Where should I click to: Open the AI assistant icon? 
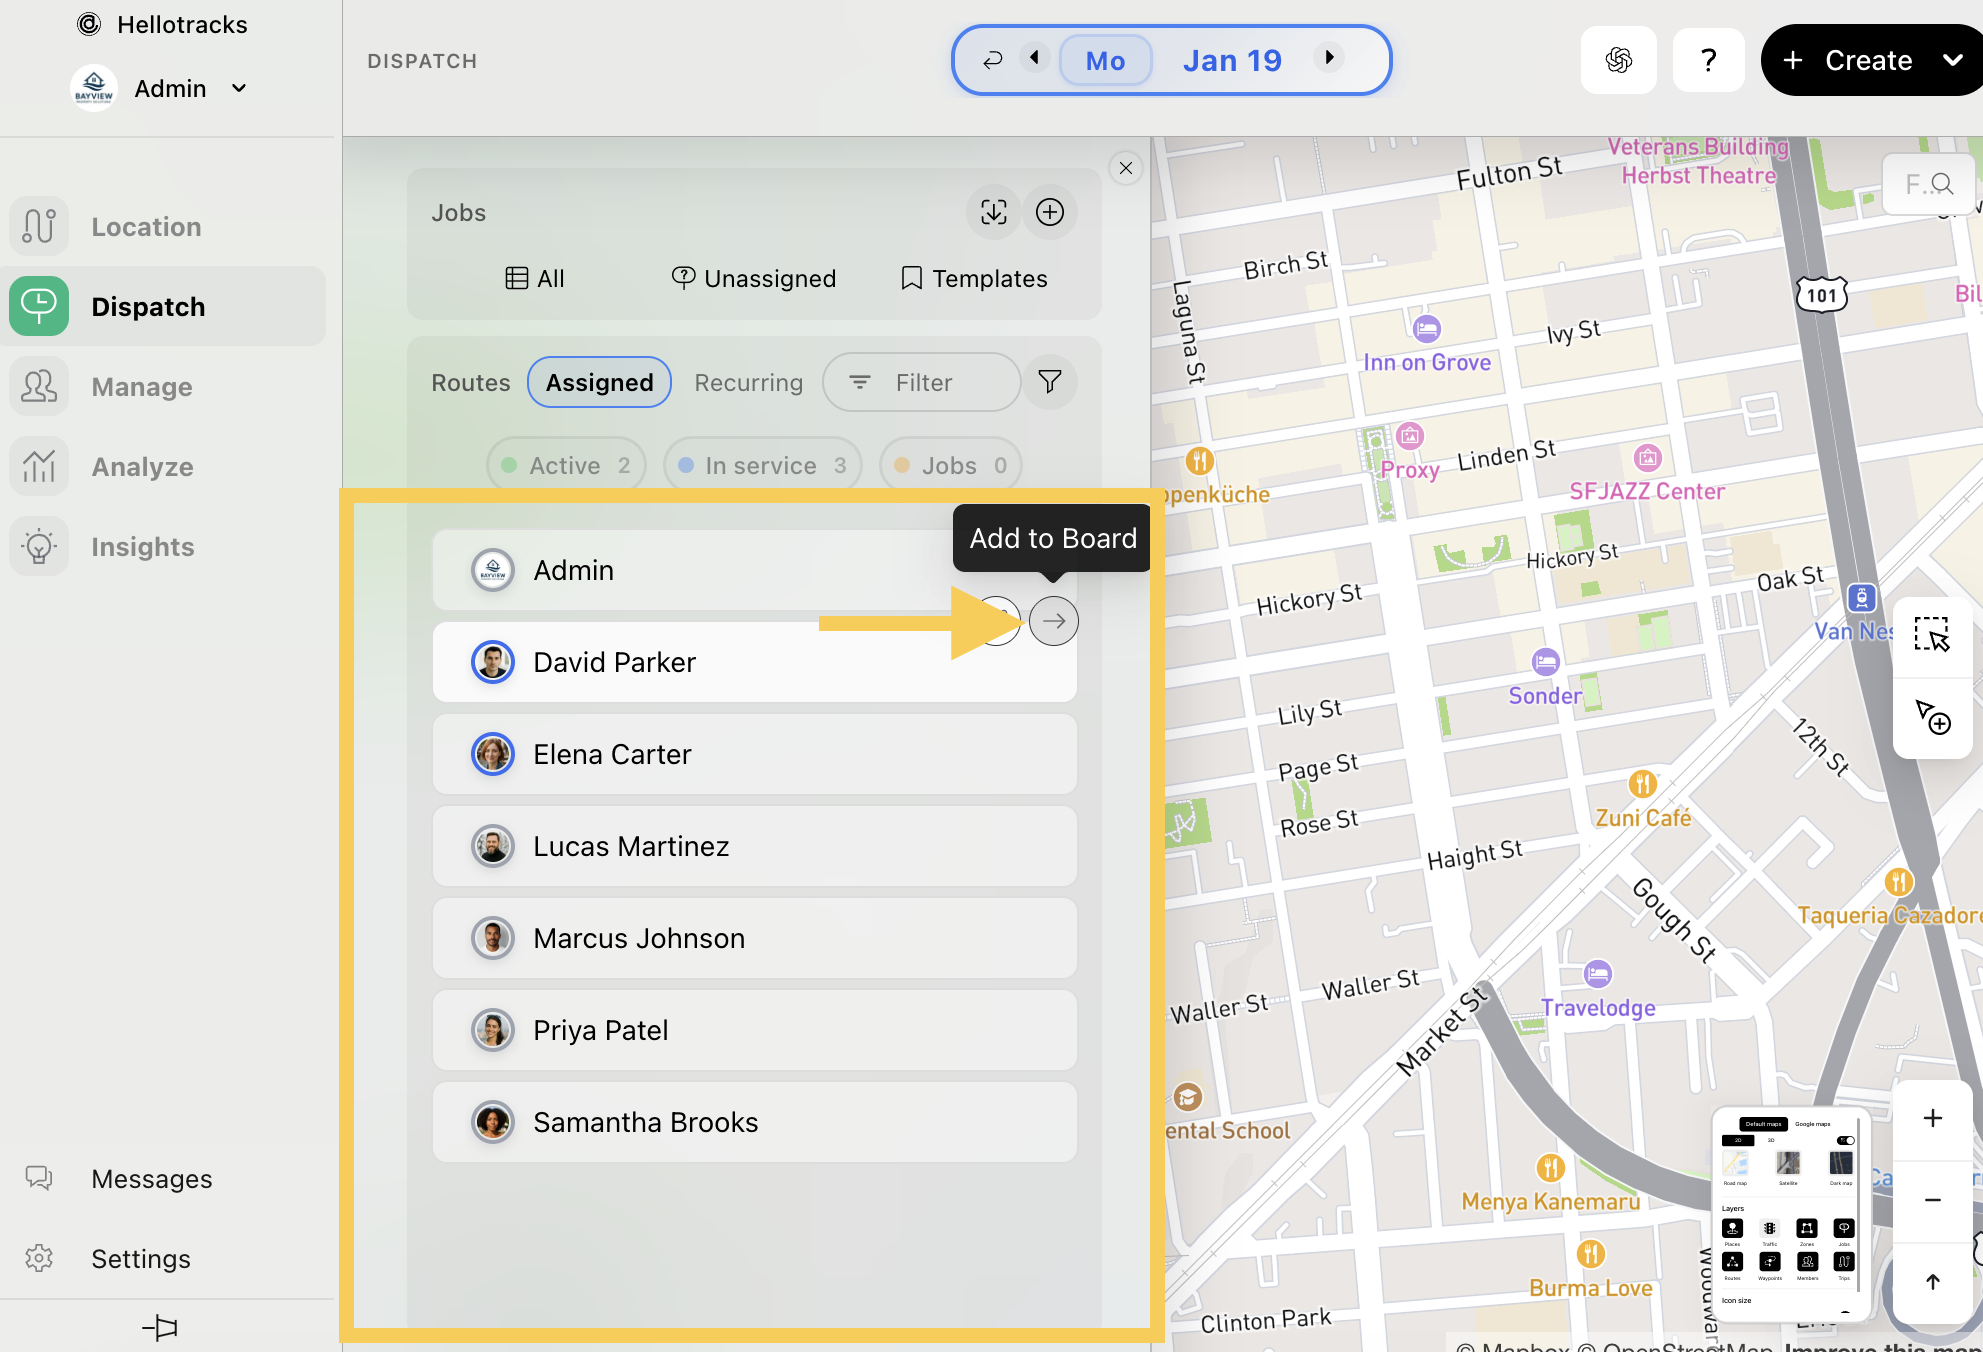coord(1618,60)
